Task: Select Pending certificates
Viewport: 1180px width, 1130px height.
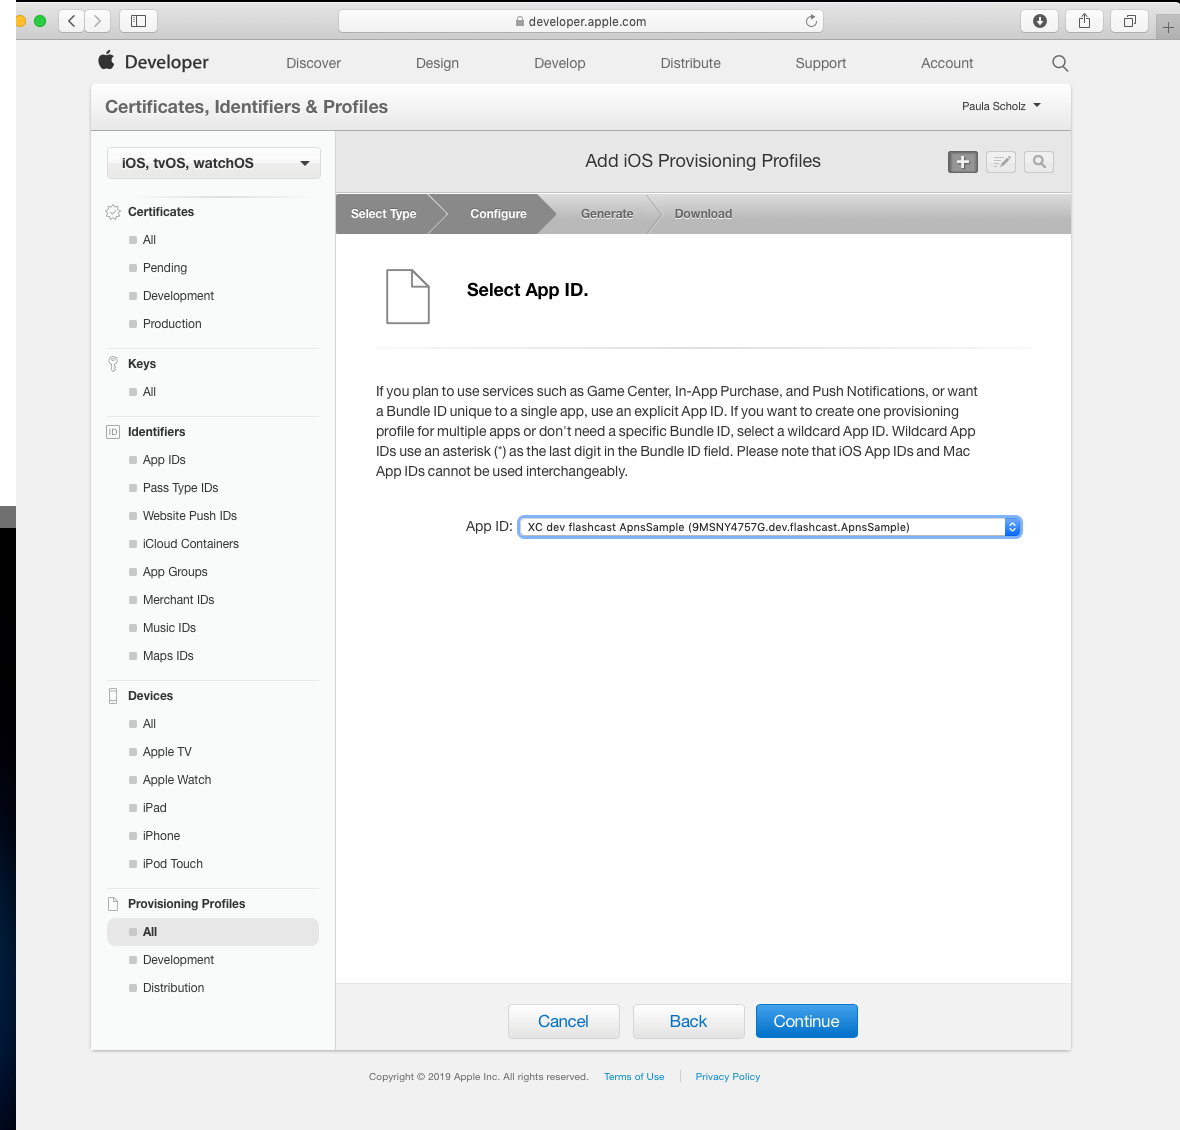Action: click(165, 268)
